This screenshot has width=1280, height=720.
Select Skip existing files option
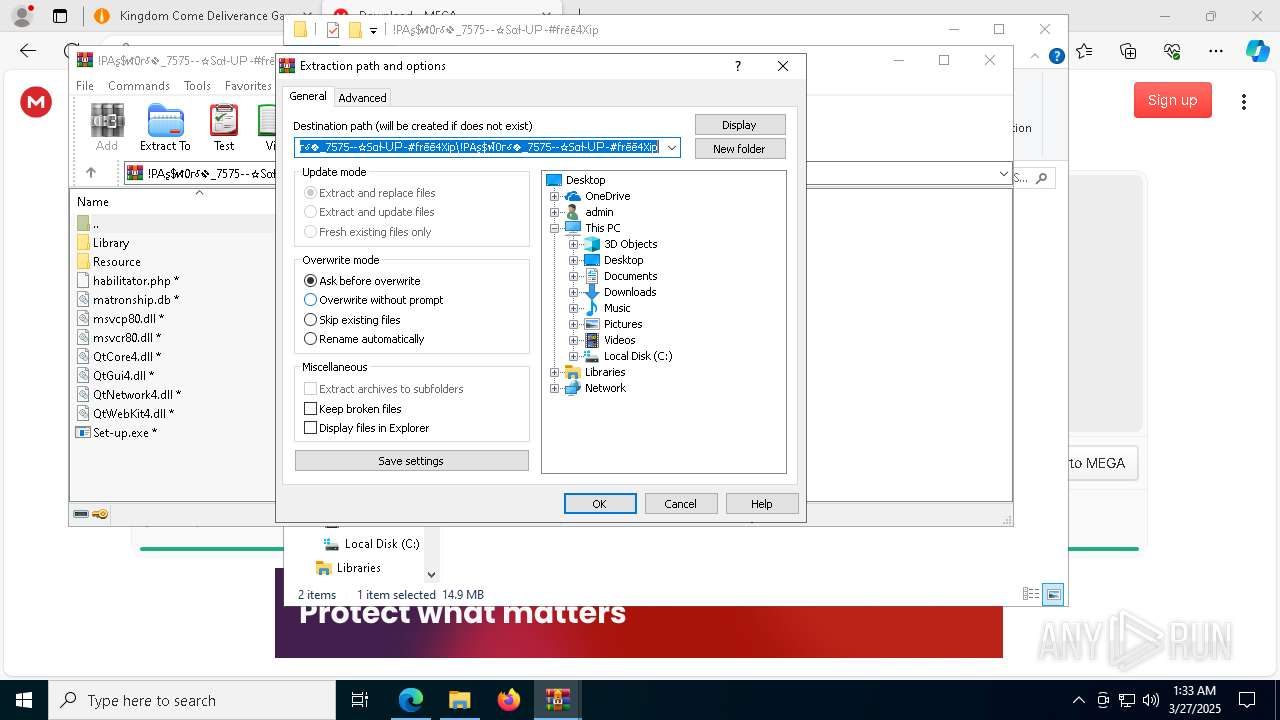tap(310, 320)
